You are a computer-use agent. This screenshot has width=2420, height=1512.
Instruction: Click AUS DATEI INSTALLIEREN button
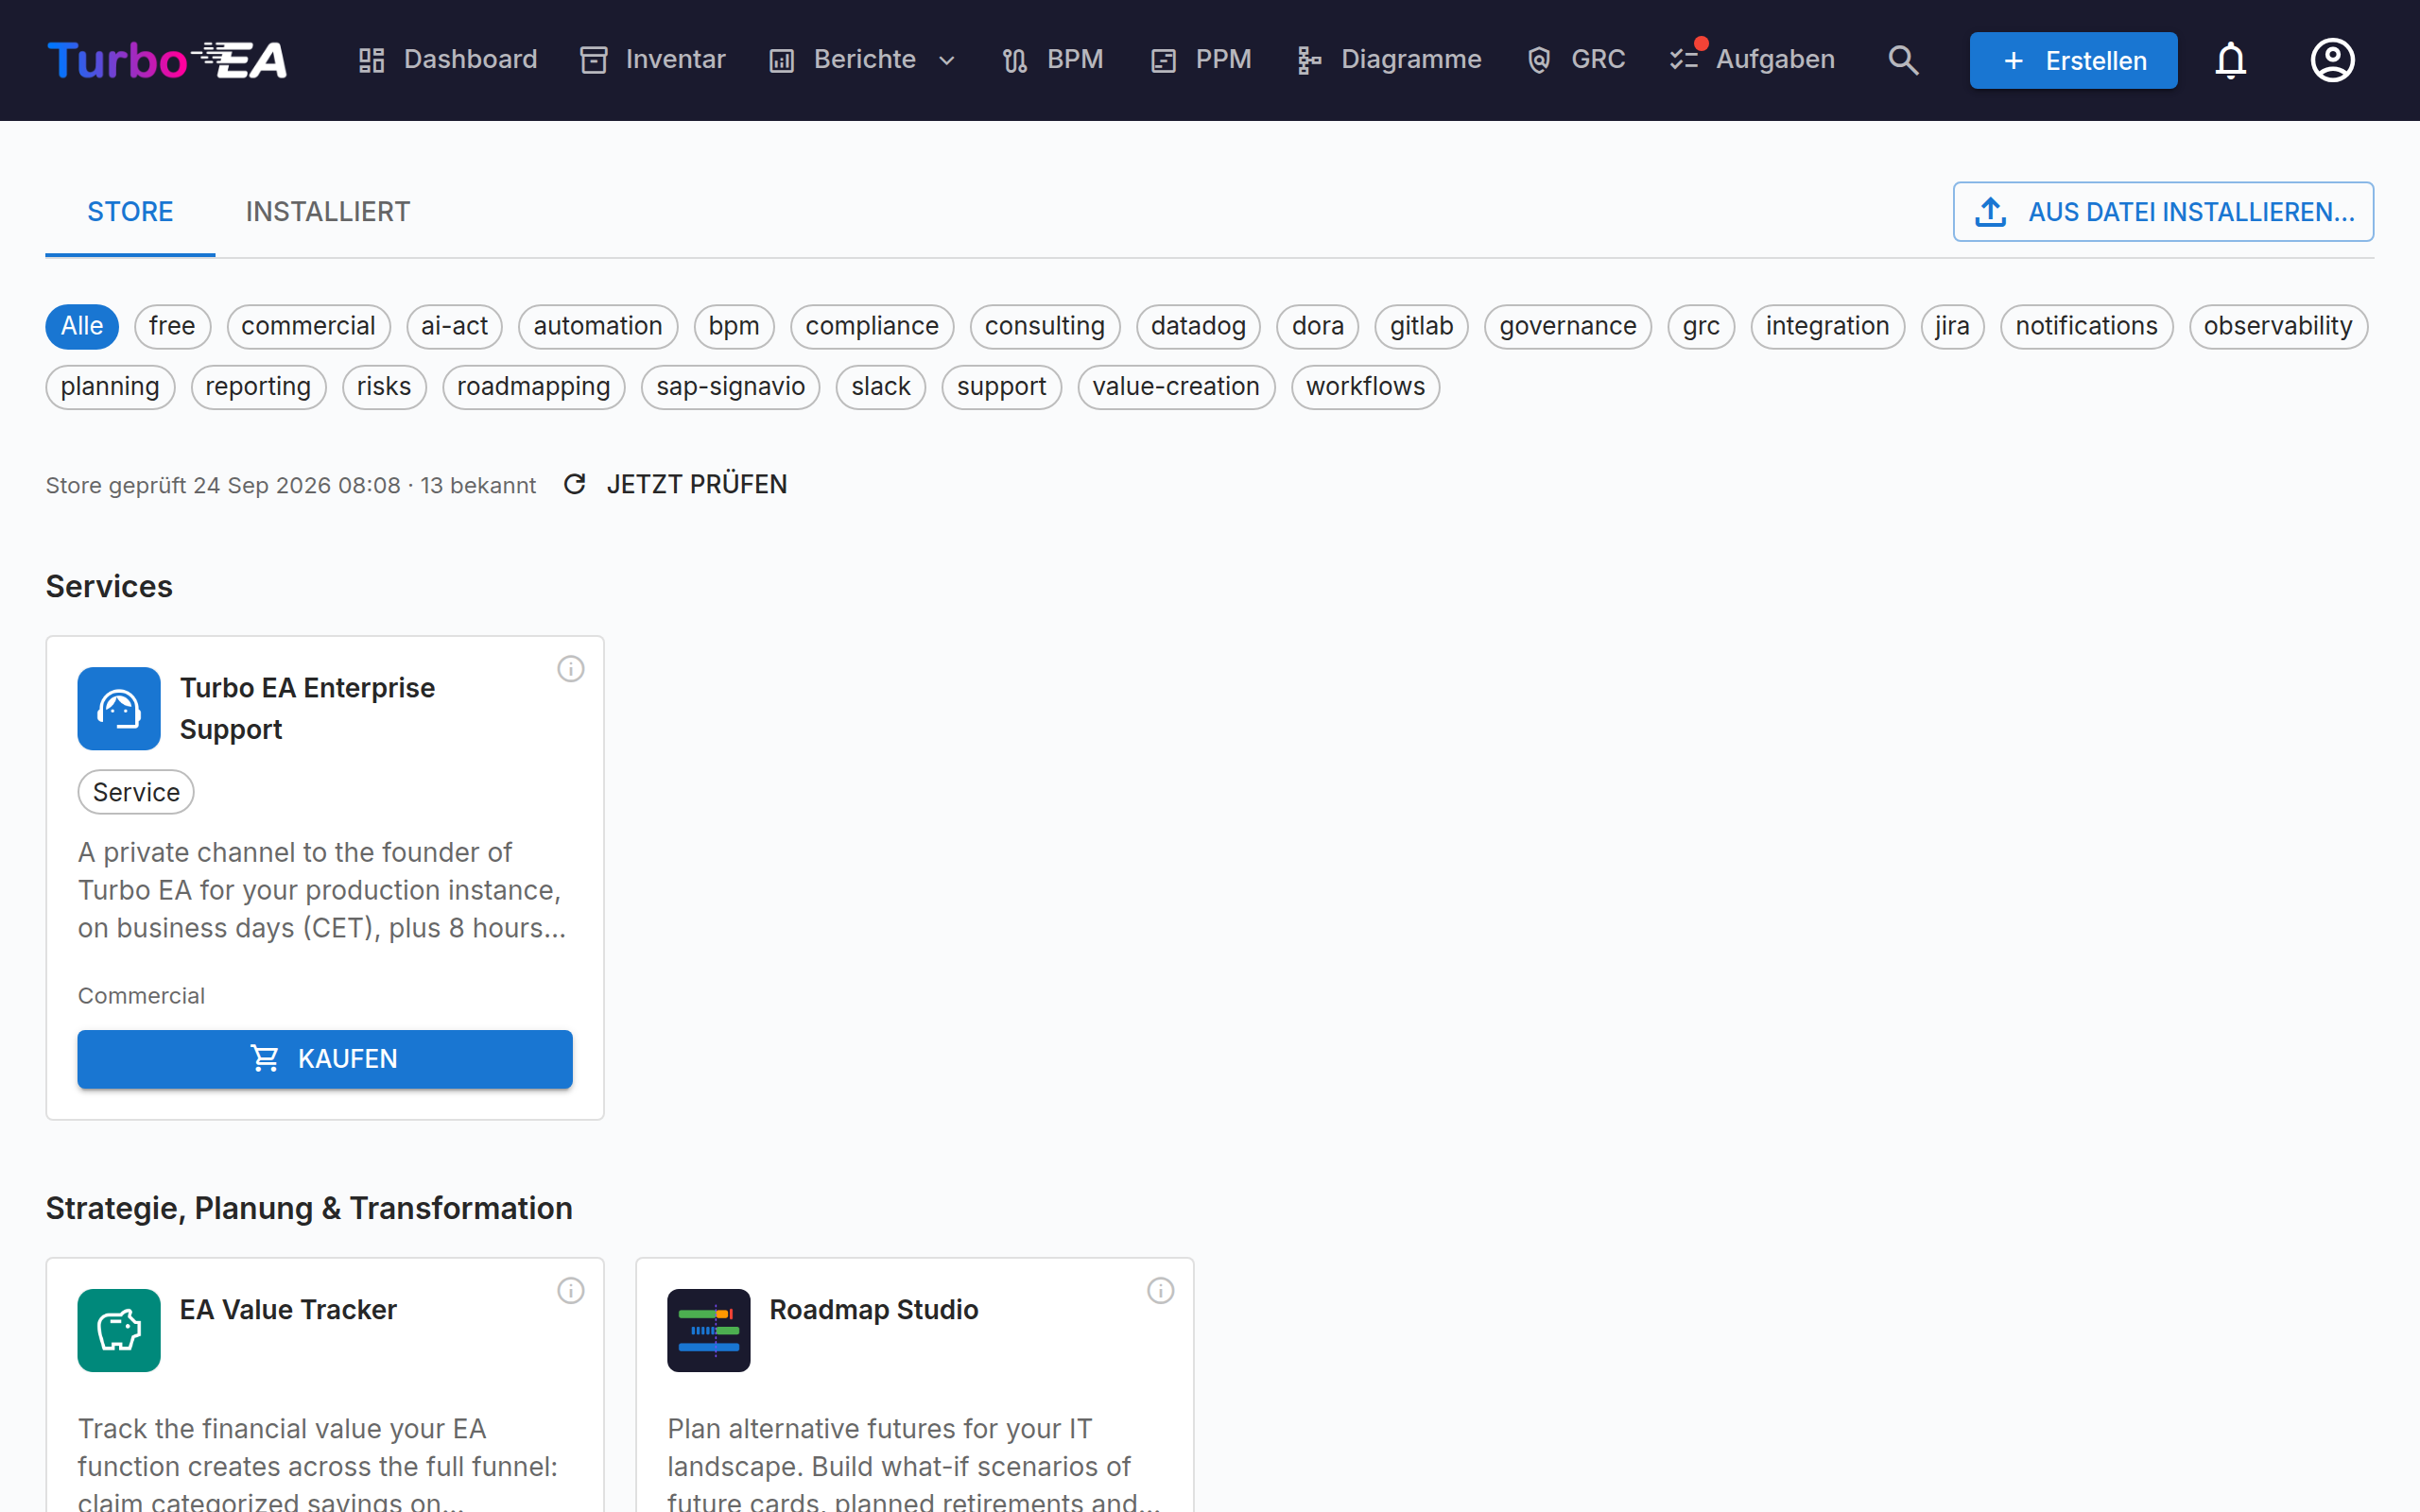(2163, 212)
